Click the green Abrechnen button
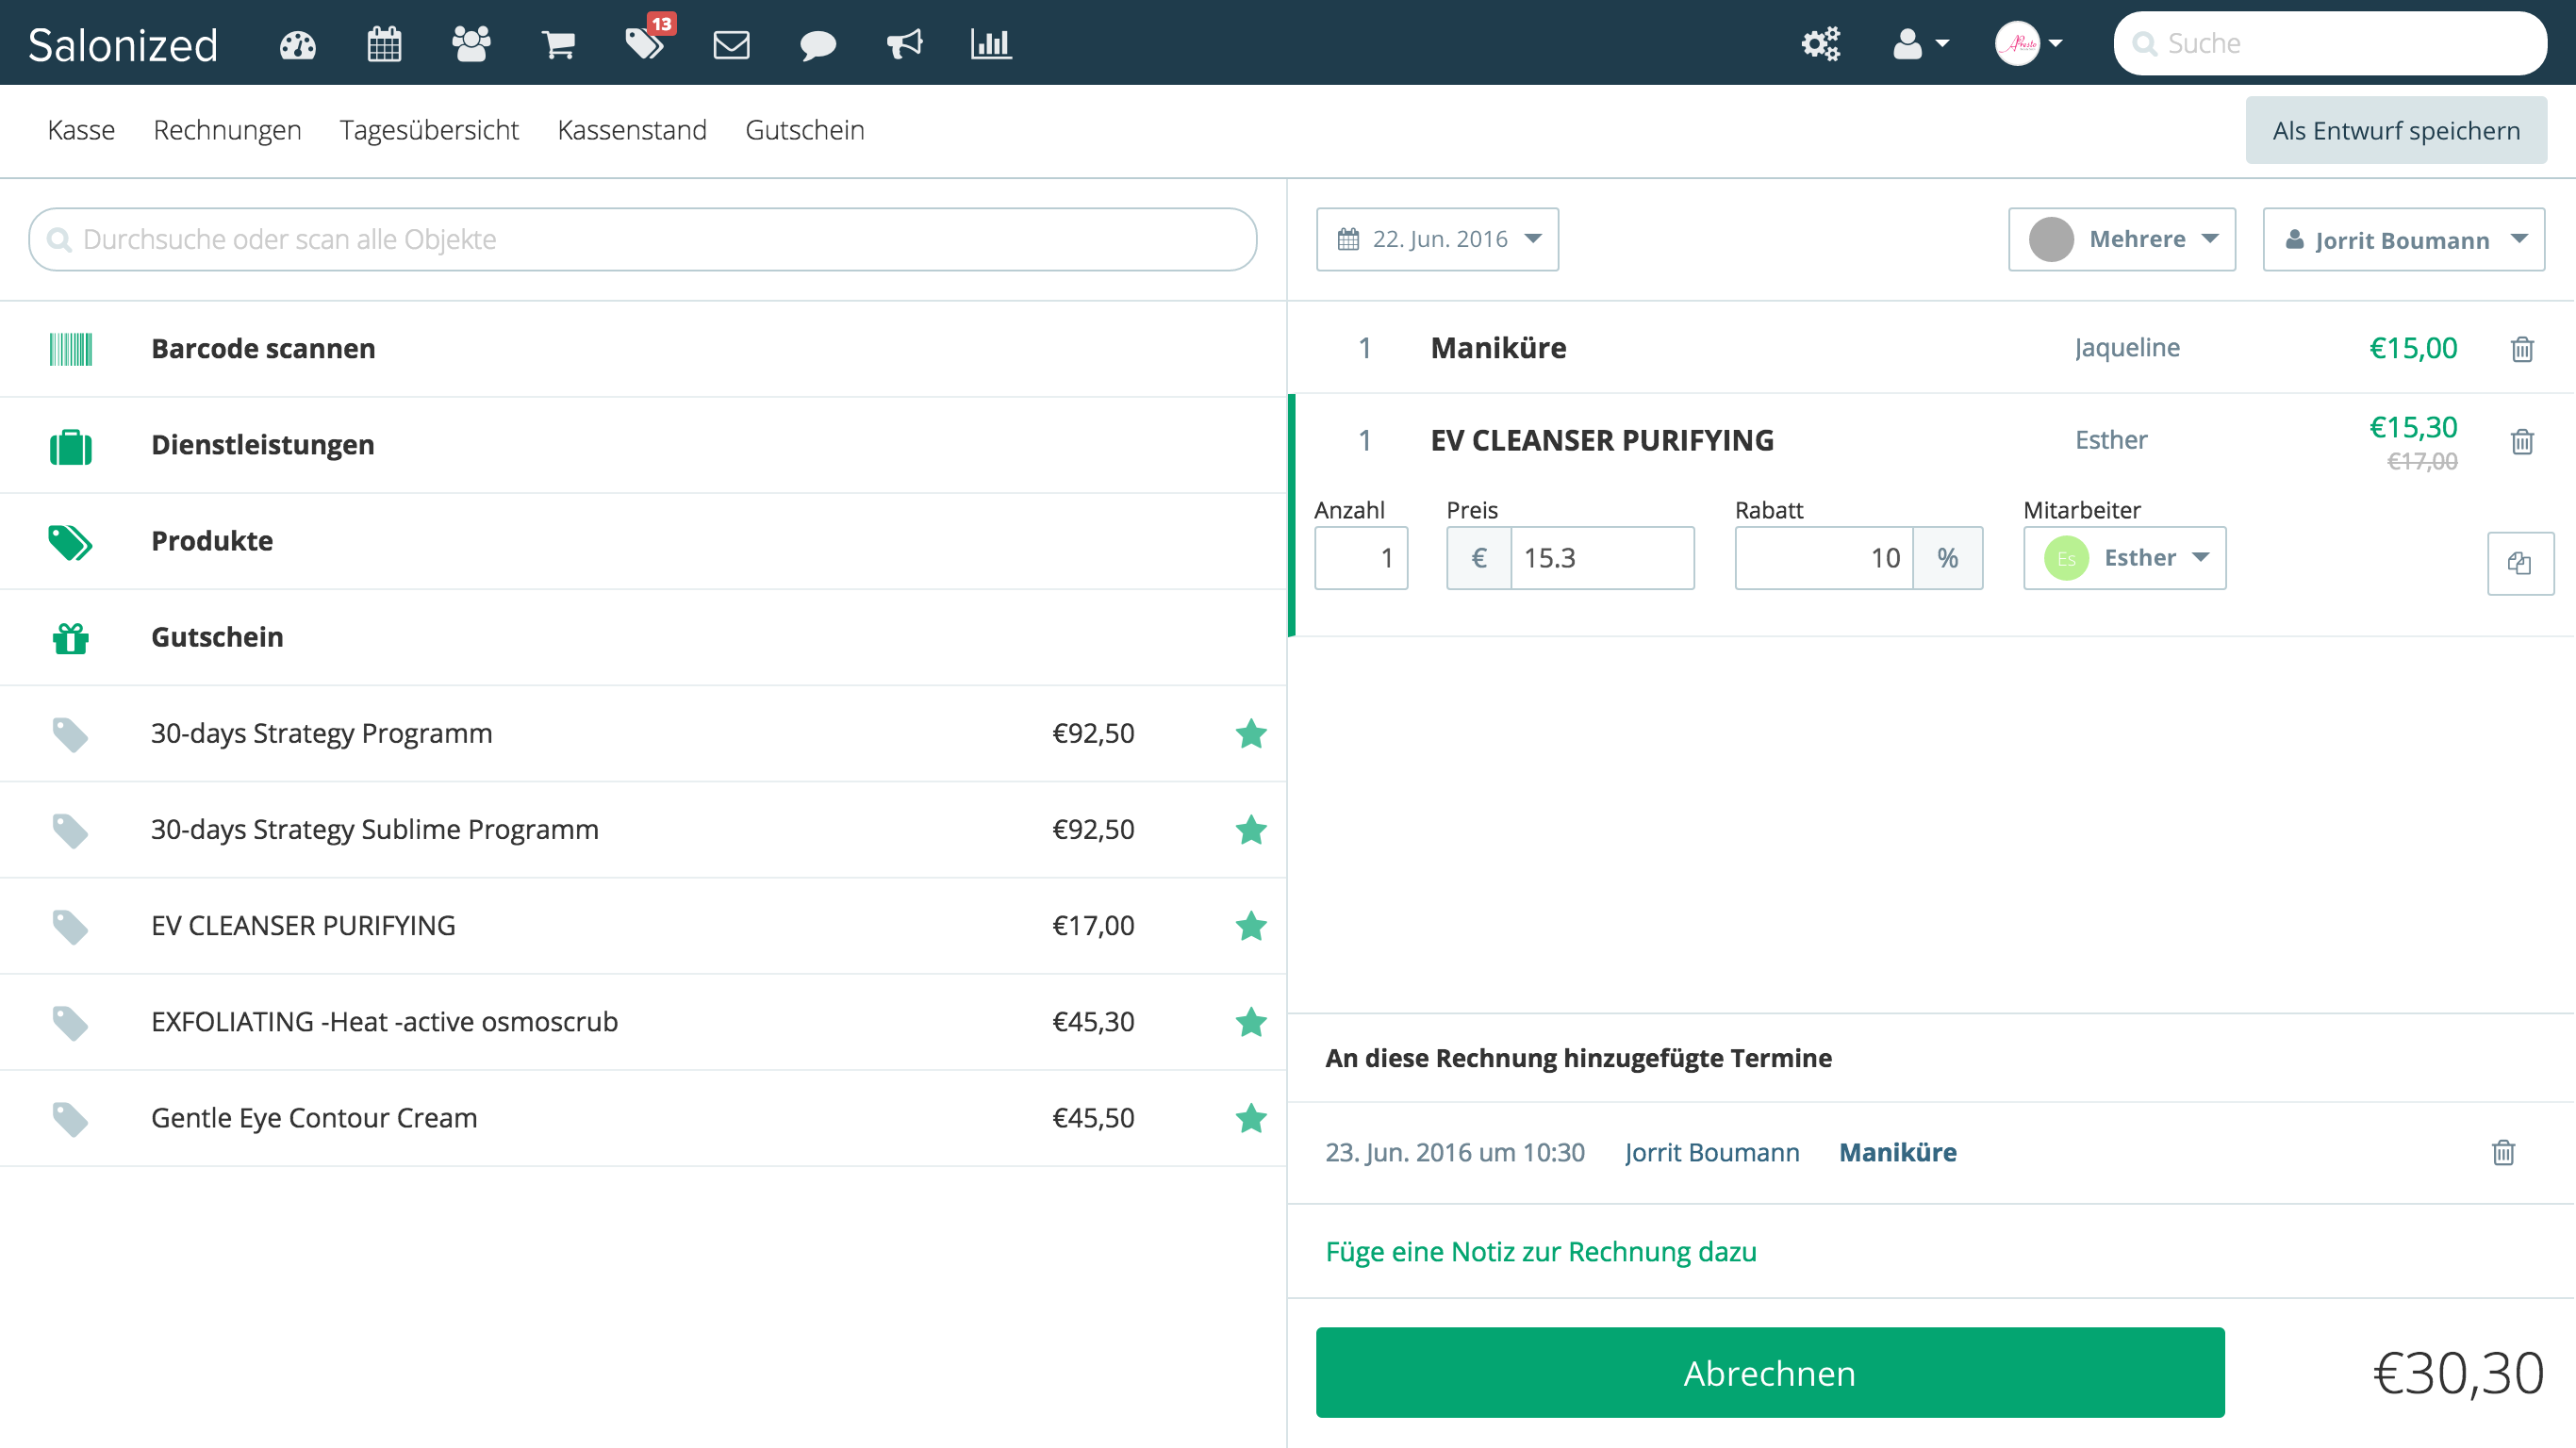 click(x=1769, y=1373)
